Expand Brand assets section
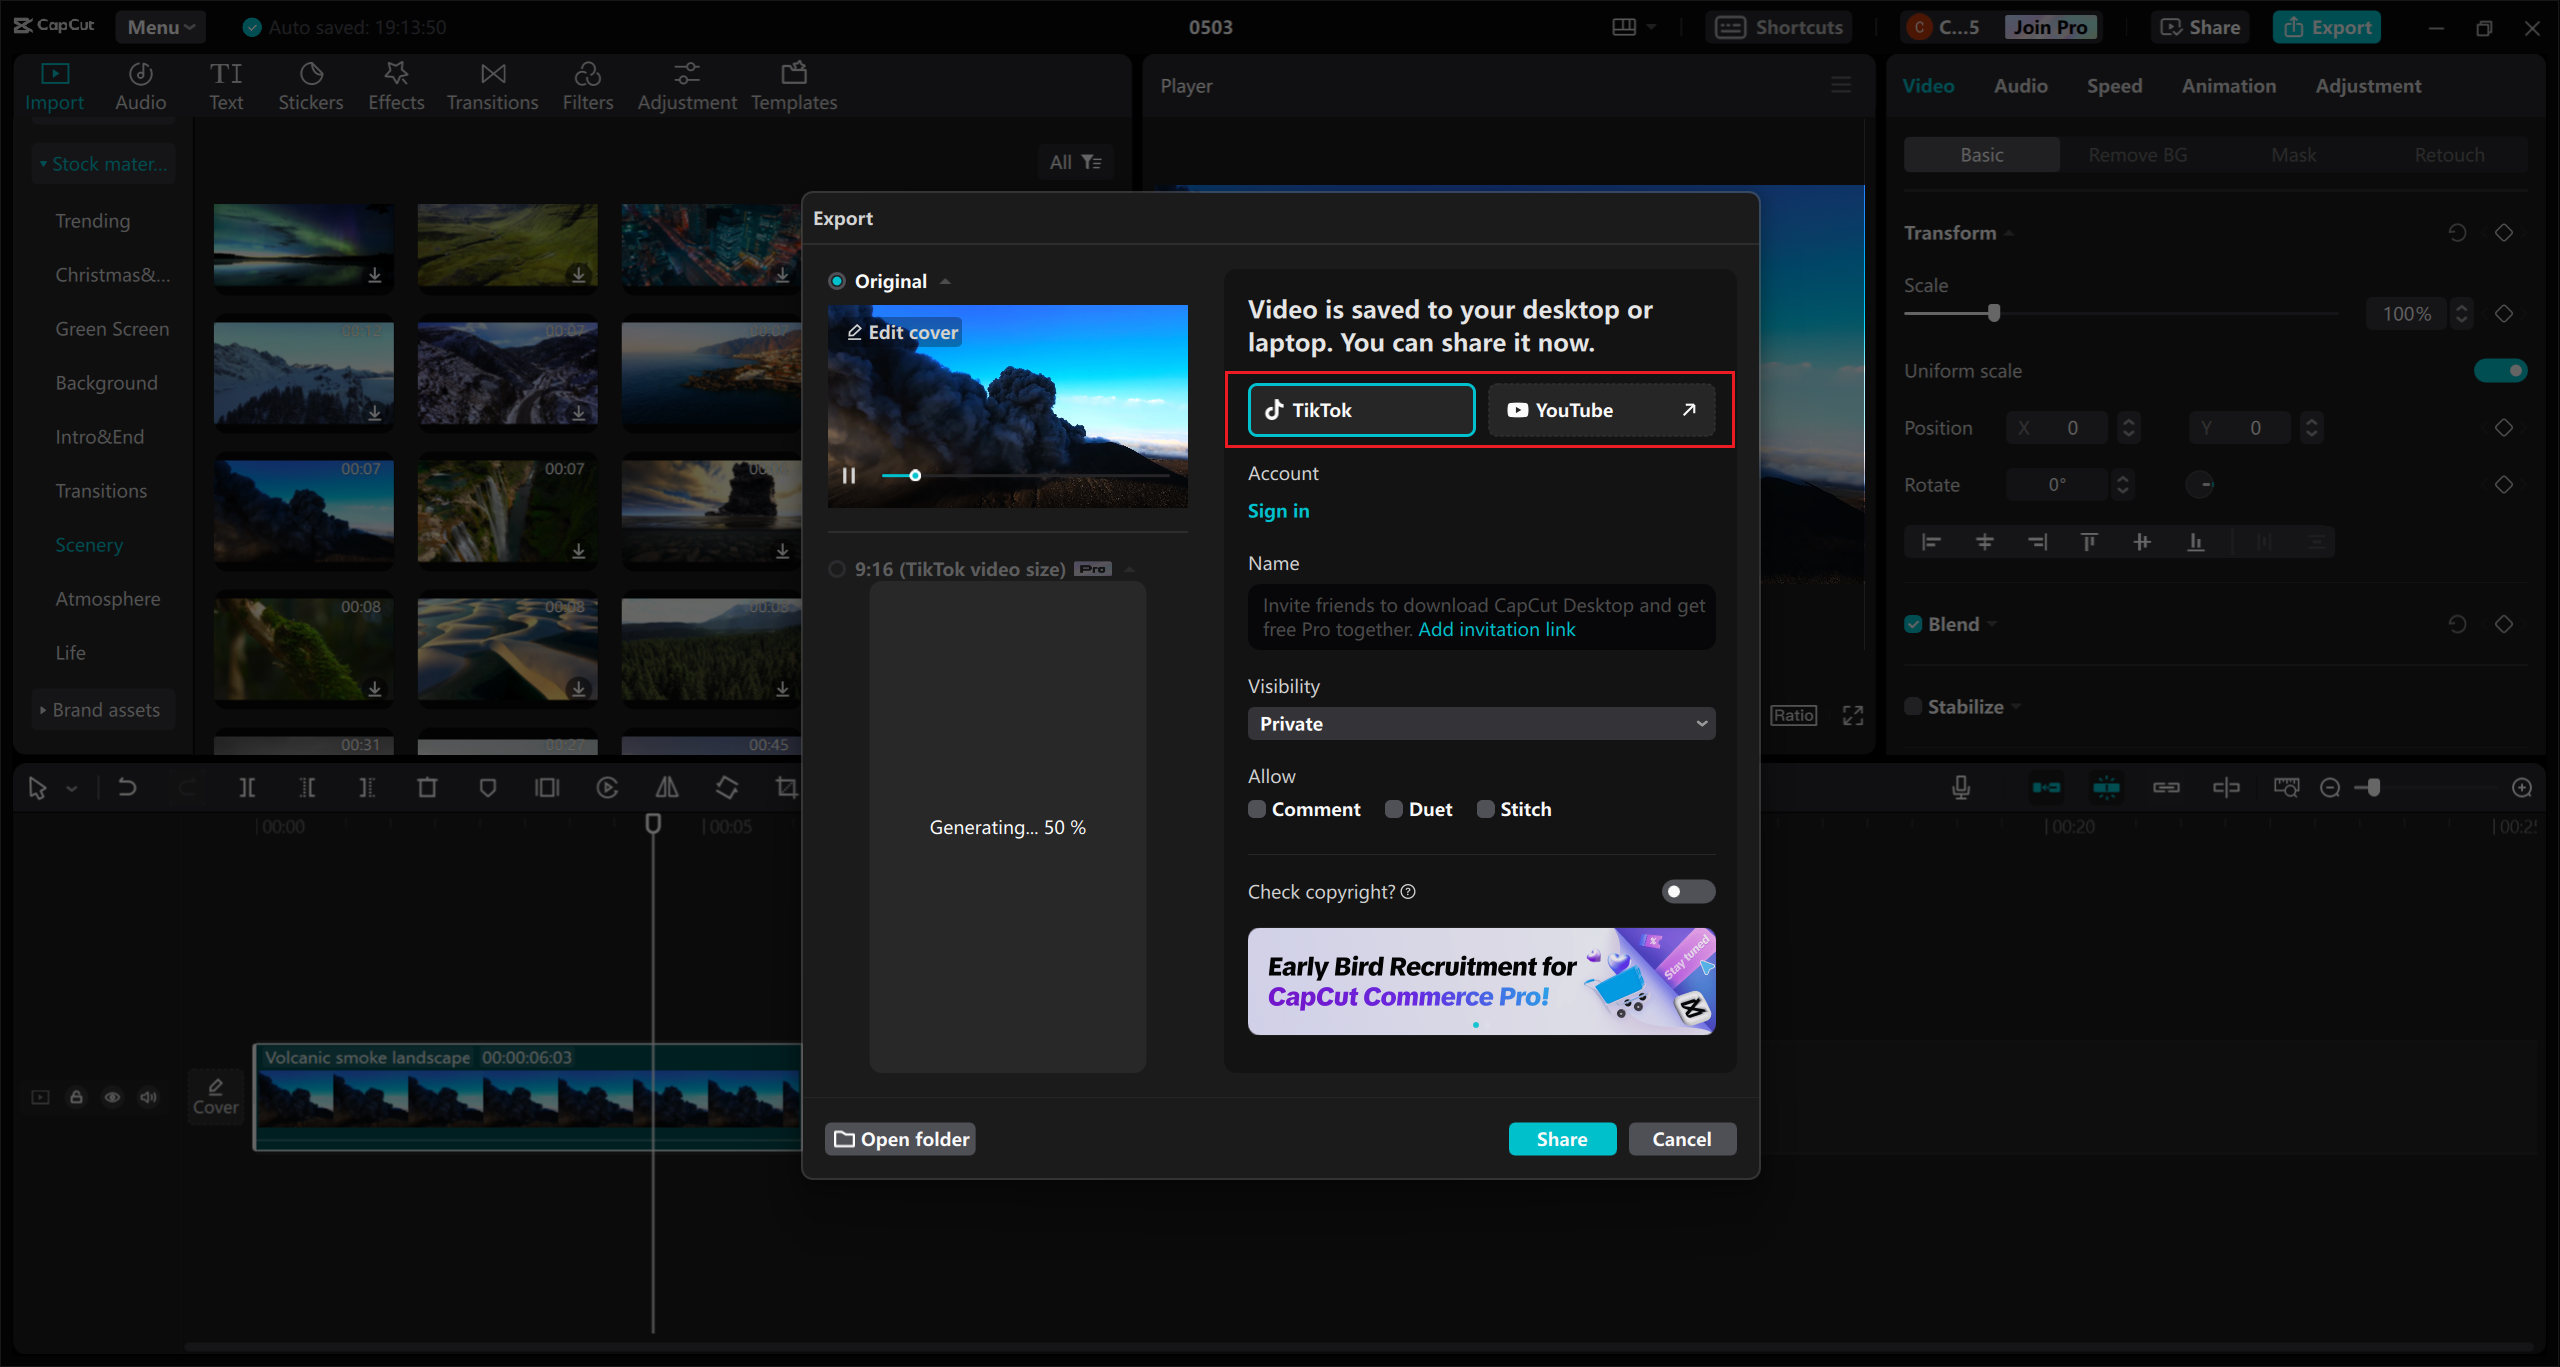This screenshot has width=2560, height=1367. point(104,710)
